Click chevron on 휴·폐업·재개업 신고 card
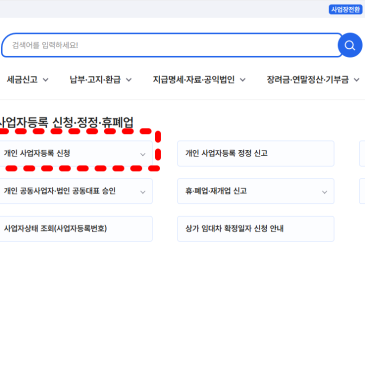 (x=324, y=192)
